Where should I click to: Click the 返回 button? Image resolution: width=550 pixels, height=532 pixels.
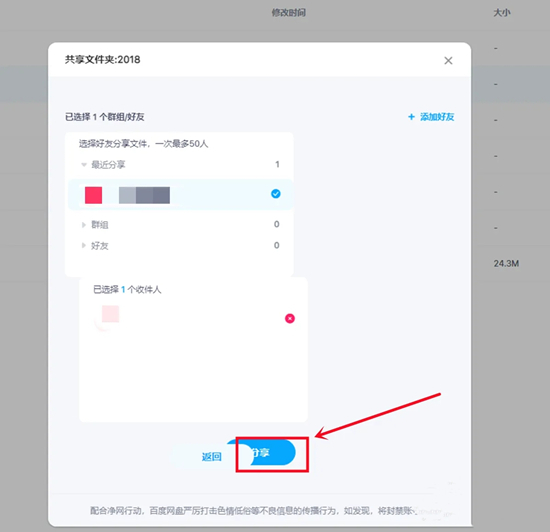[212, 457]
